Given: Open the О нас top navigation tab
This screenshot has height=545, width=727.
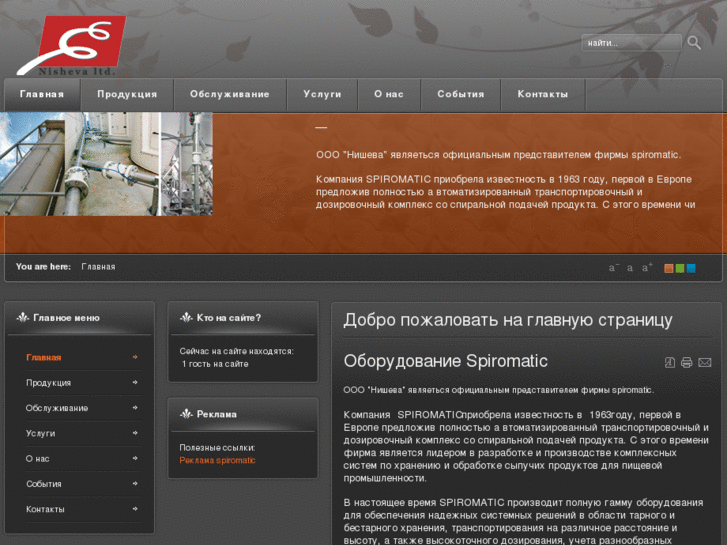Looking at the screenshot, I should pyautogui.click(x=389, y=94).
